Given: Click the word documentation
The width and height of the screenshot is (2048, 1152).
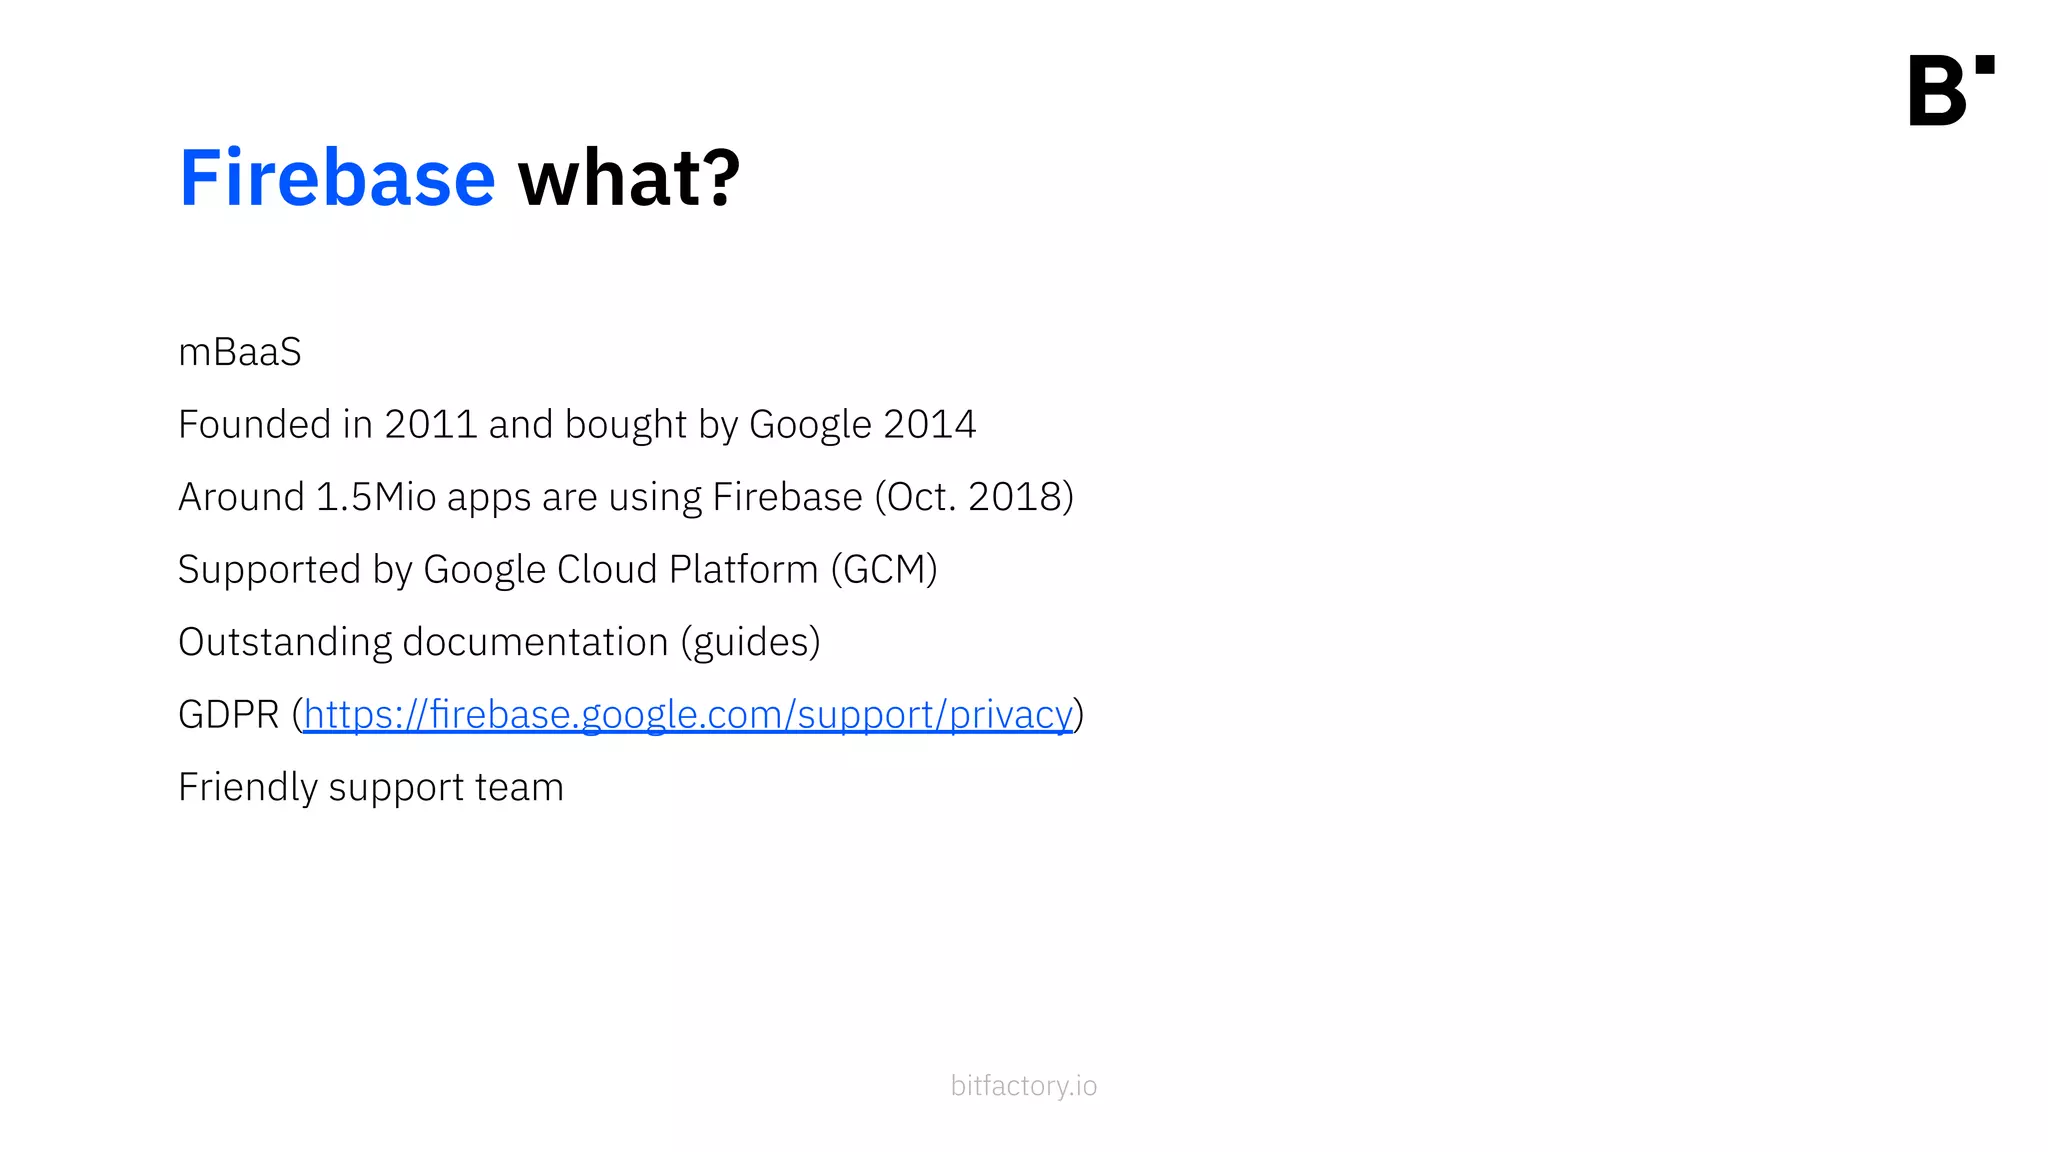Looking at the screenshot, I should click(x=535, y=642).
